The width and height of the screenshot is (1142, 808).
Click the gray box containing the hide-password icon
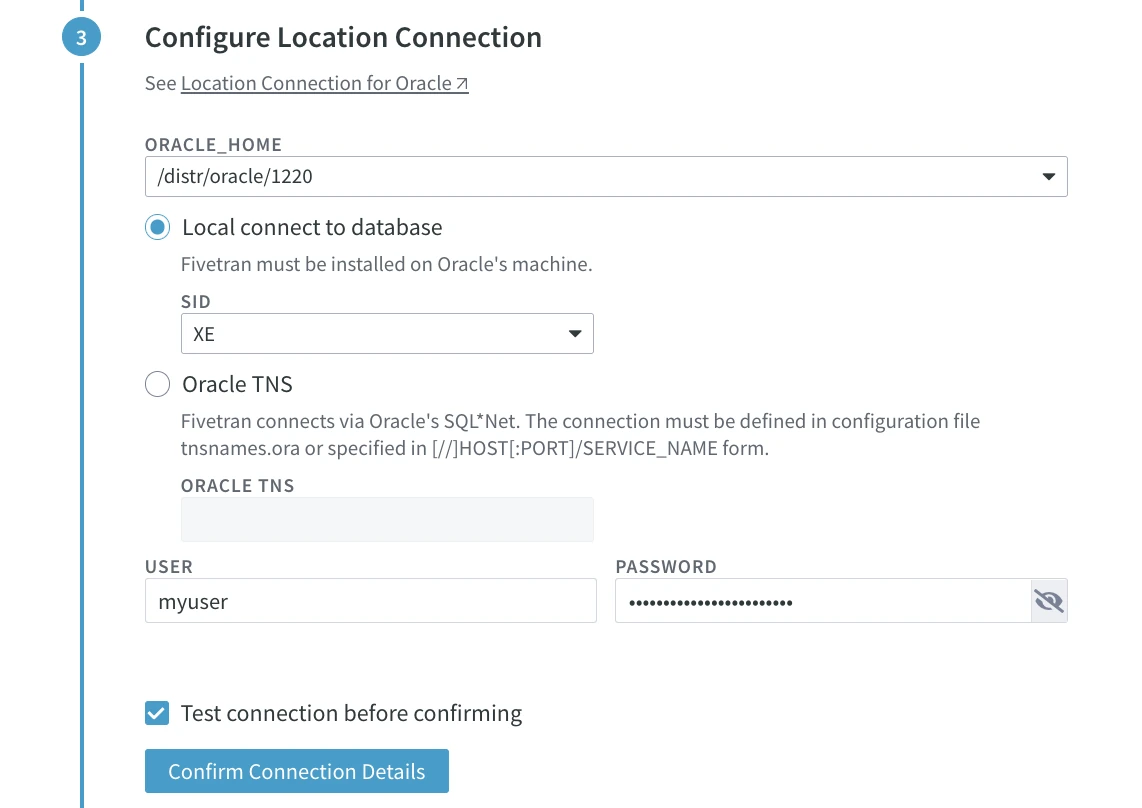click(x=1049, y=600)
